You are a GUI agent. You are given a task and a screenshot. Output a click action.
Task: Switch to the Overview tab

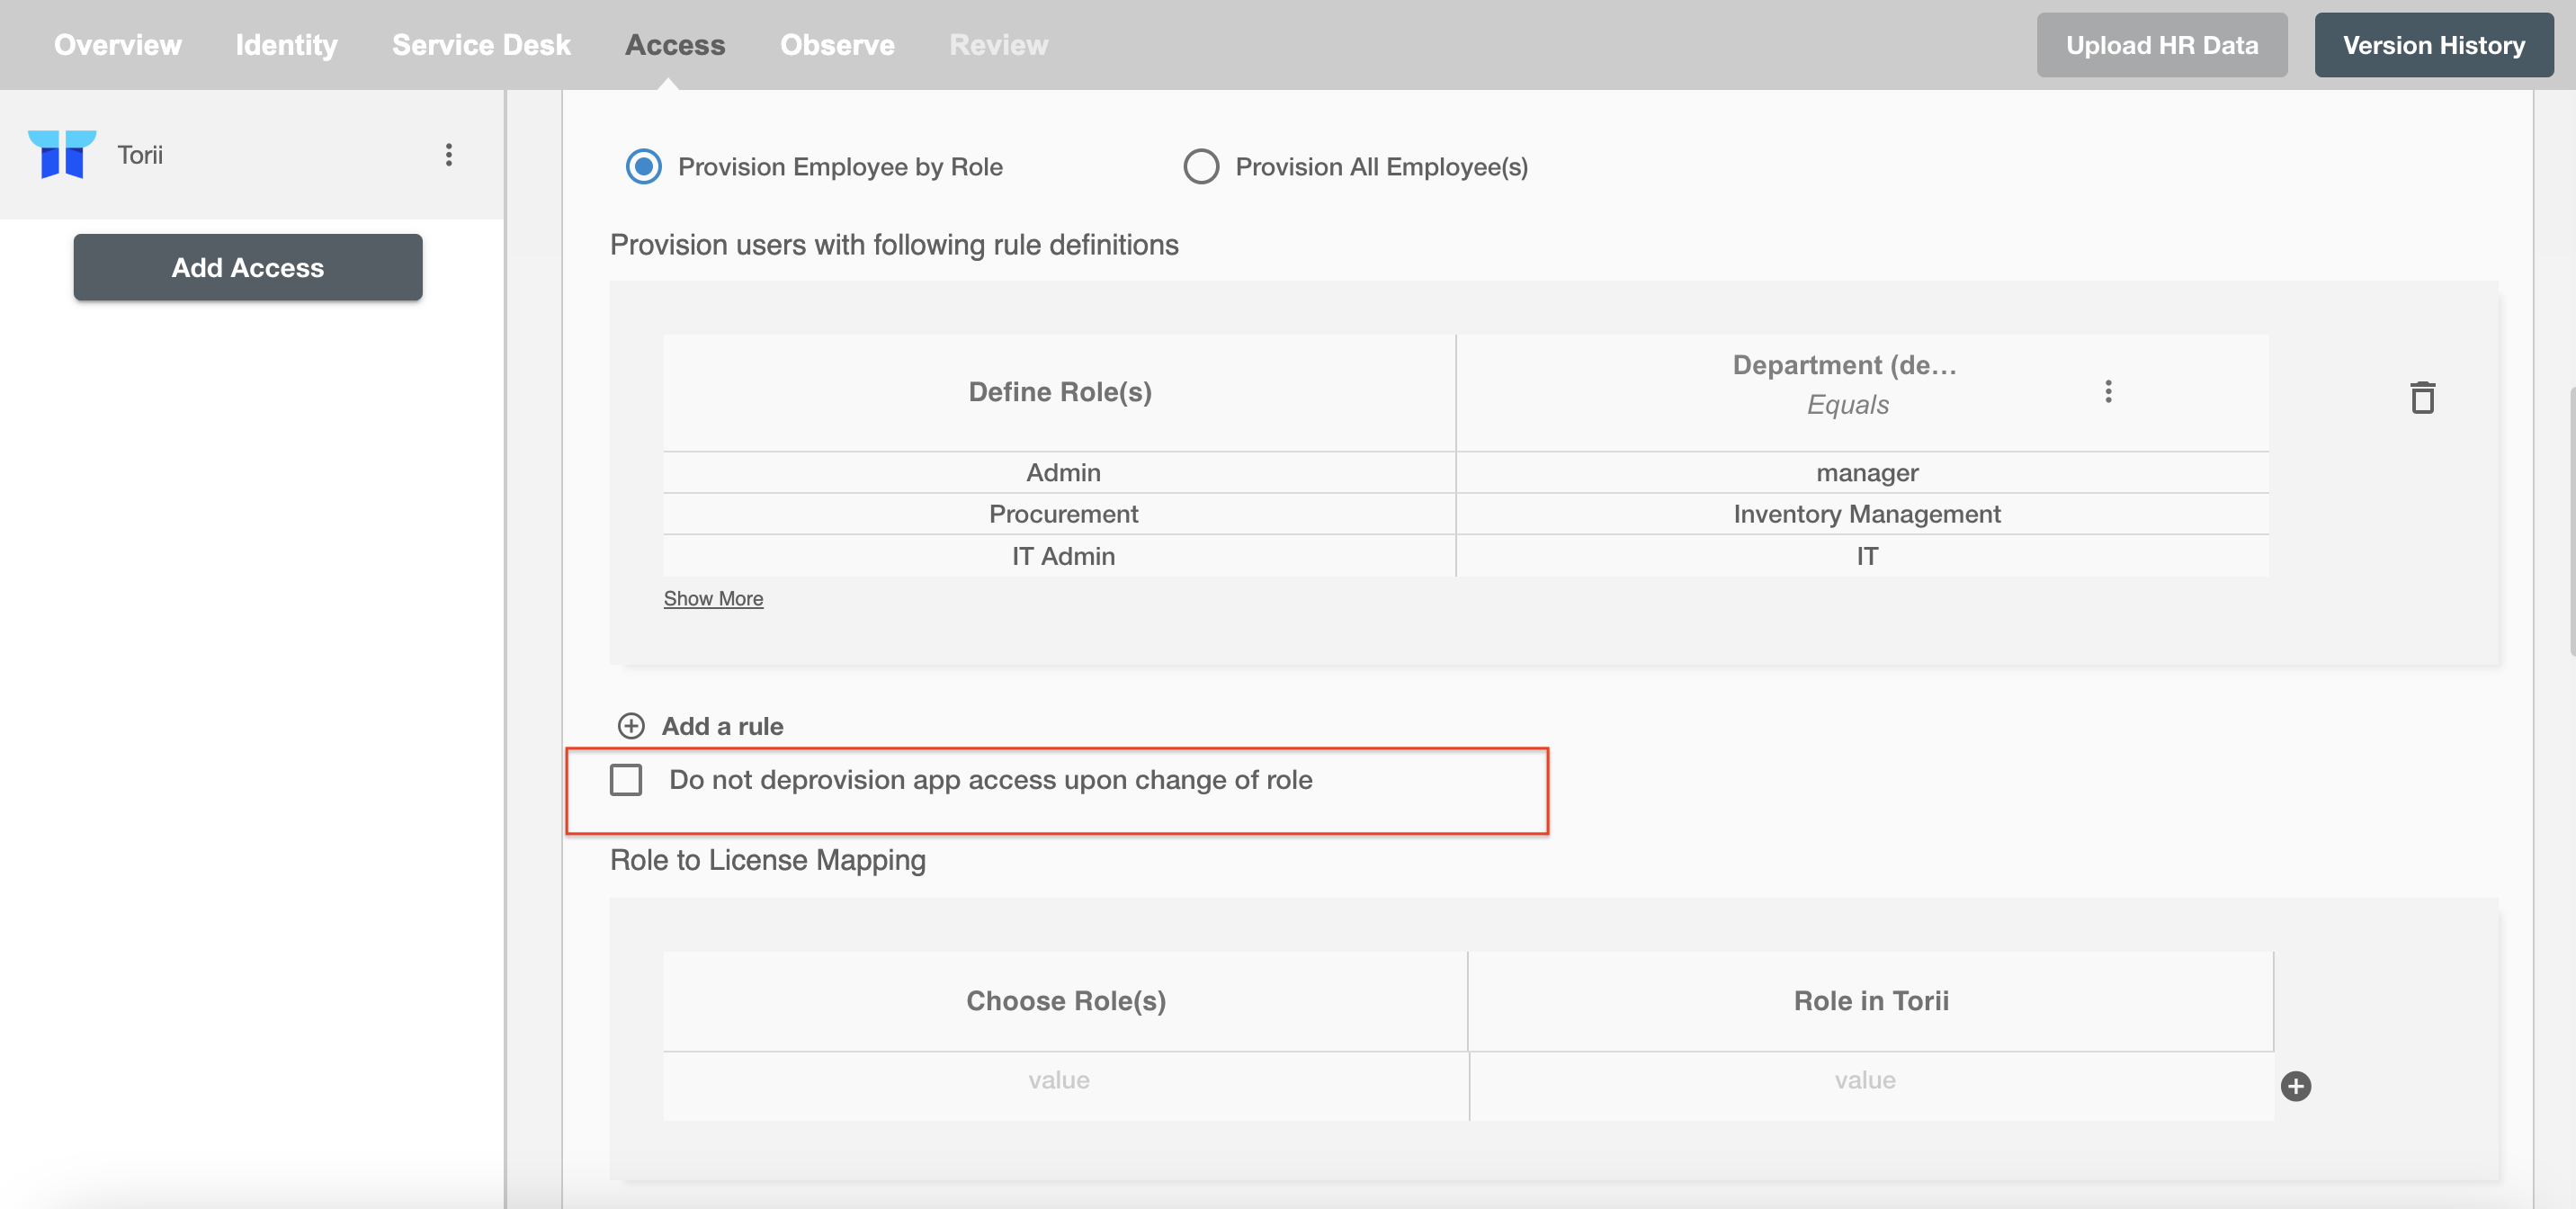[x=118, y=45]
